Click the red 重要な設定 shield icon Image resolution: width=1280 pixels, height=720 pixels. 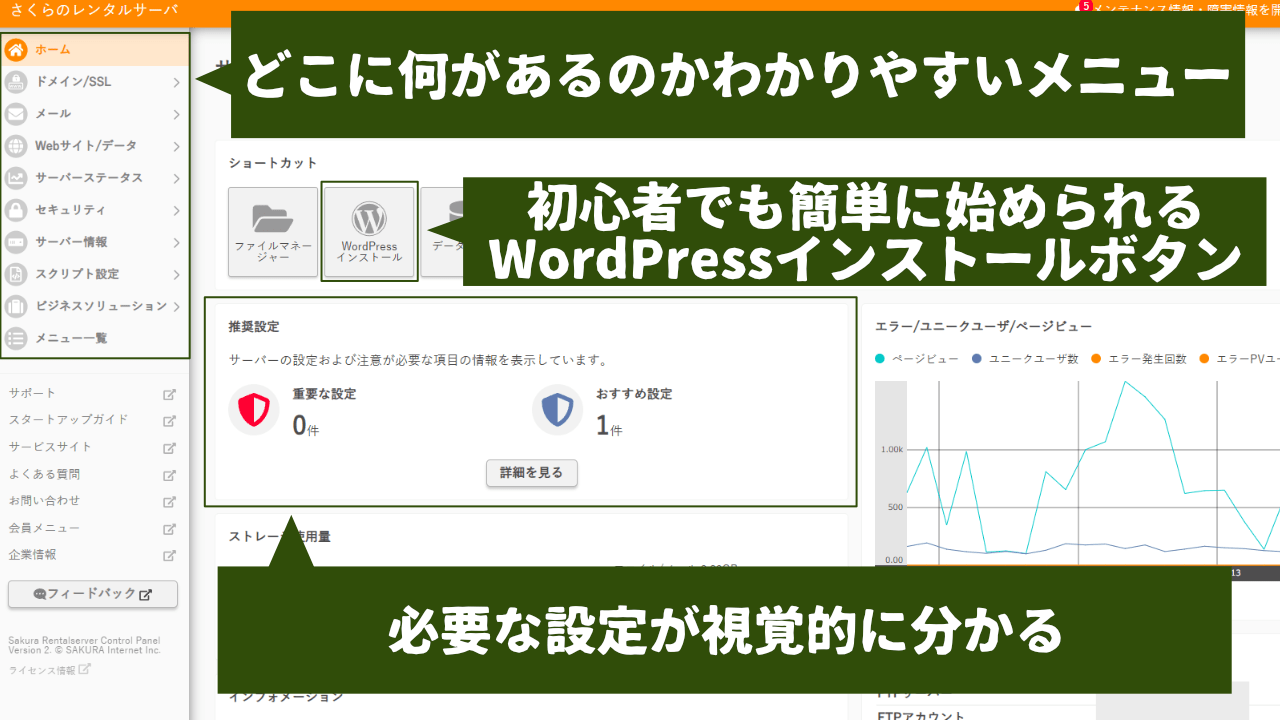(254, 410)
